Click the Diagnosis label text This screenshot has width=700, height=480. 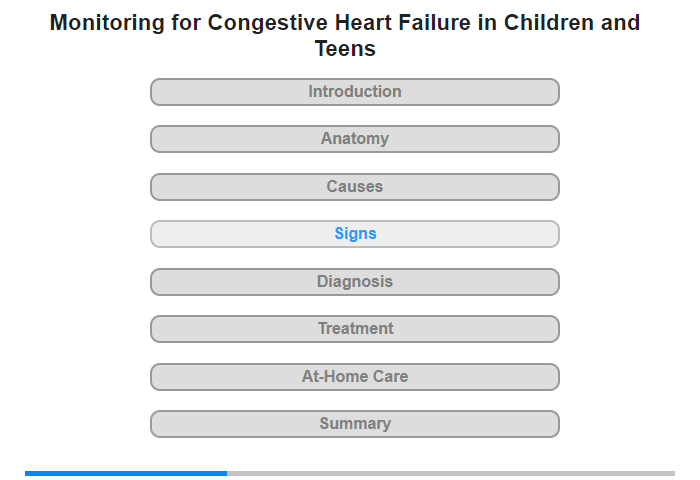(355, 282)
